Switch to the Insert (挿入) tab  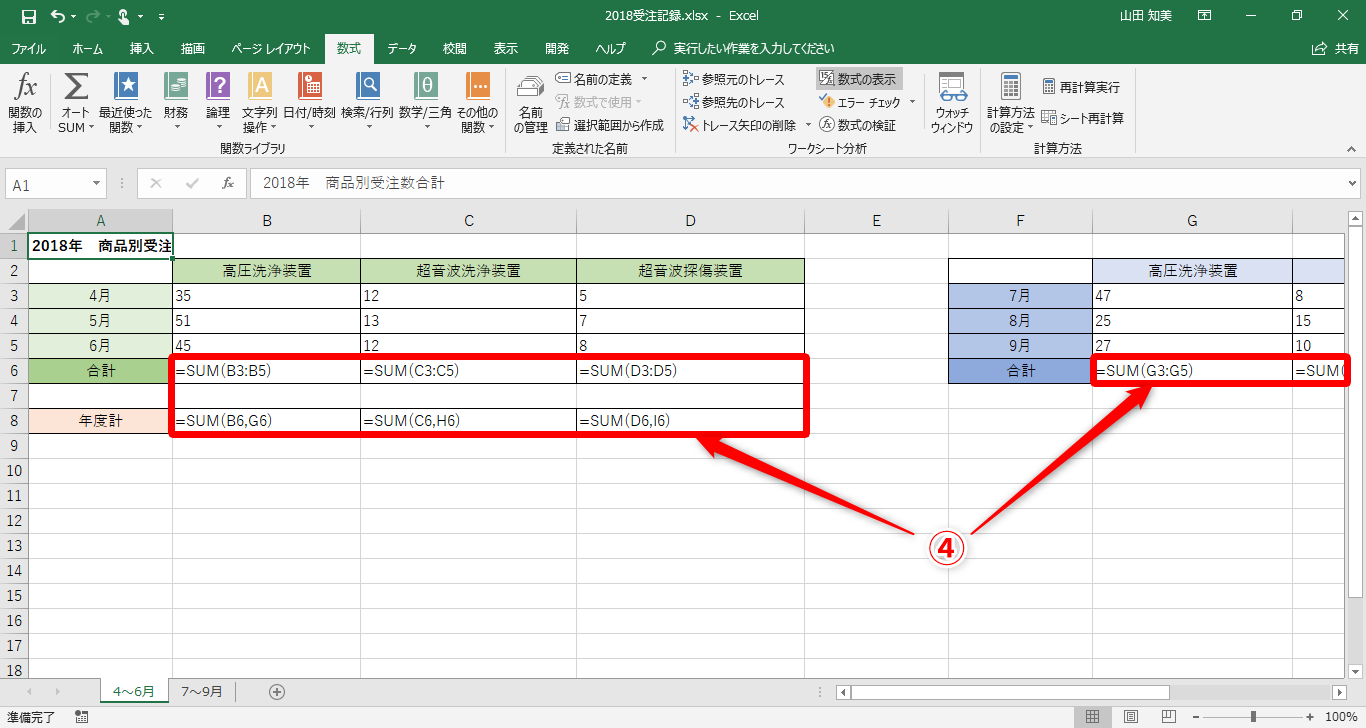click(x=141, y=48)
